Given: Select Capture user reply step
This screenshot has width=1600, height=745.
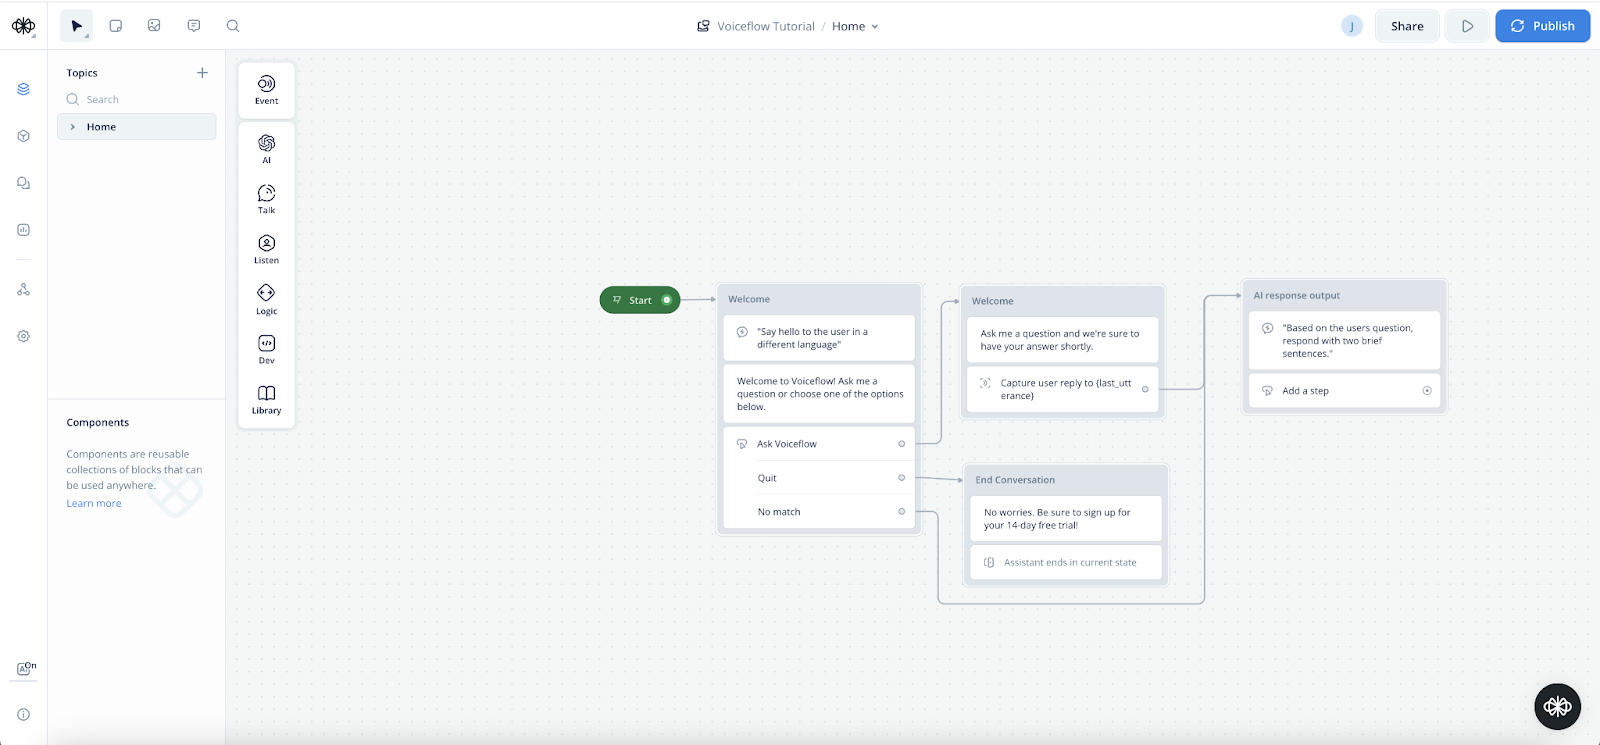Looking at the screenshot, I should (x=1063, y=389).
